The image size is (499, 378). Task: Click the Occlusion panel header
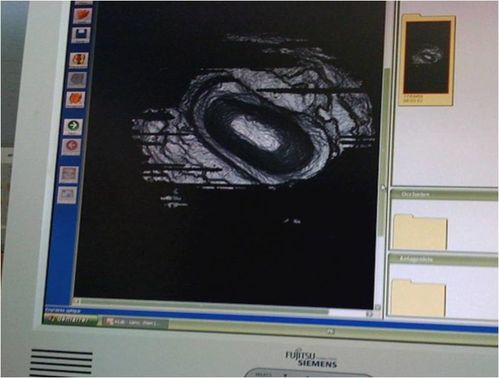pyautogui.click(x=444, y=195)
